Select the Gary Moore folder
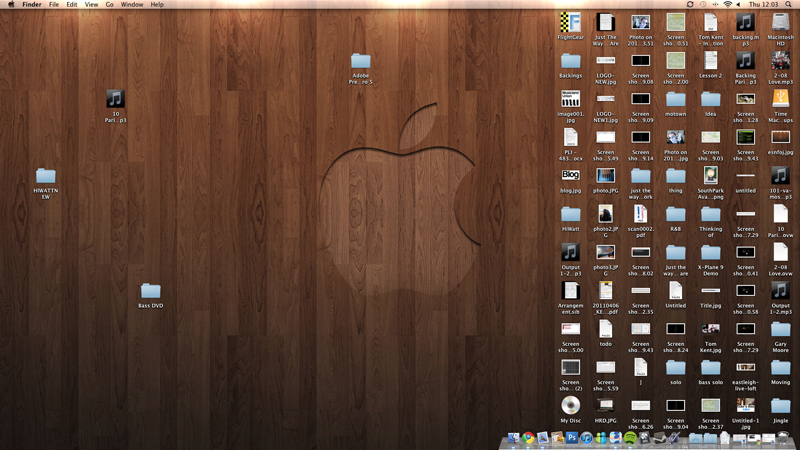This screenshot has width=800, height=450. [781, 329]
